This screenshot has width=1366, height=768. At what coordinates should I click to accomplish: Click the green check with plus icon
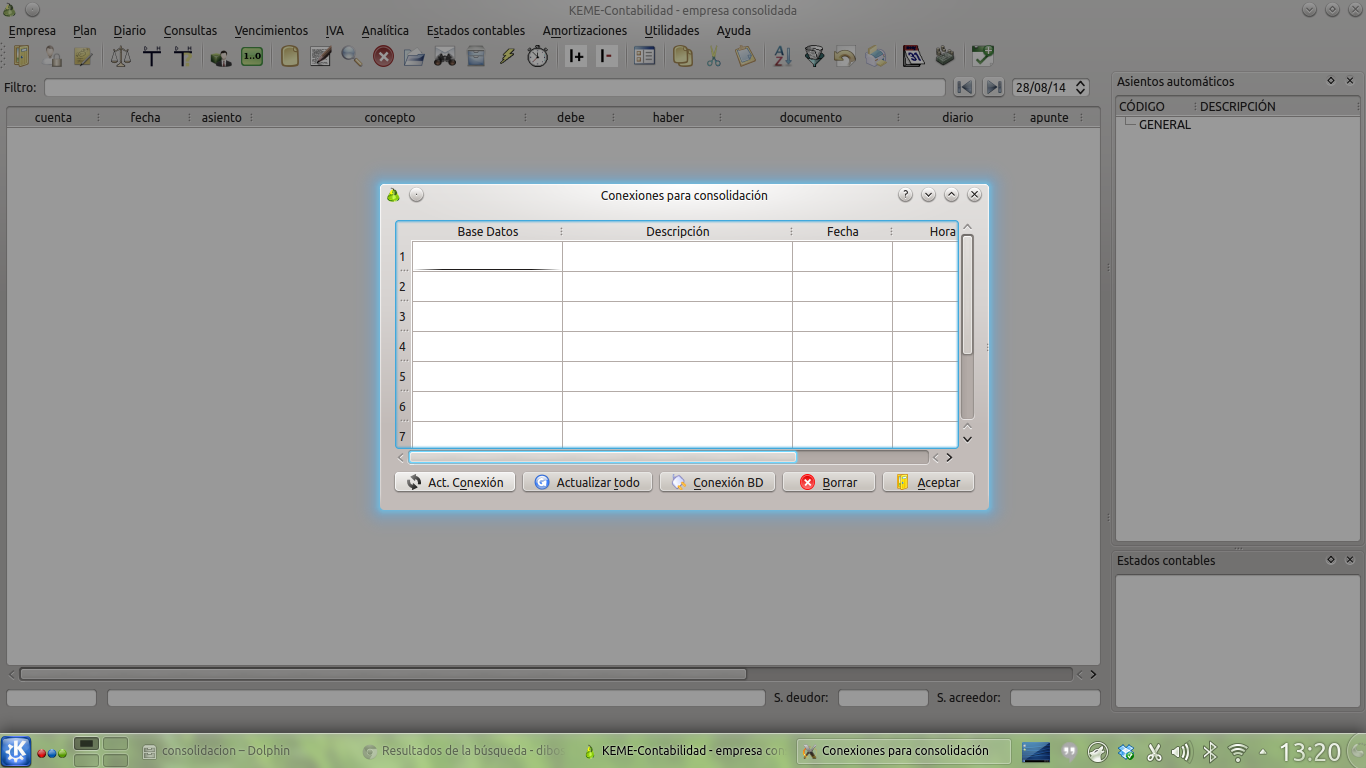pos(983,56)
